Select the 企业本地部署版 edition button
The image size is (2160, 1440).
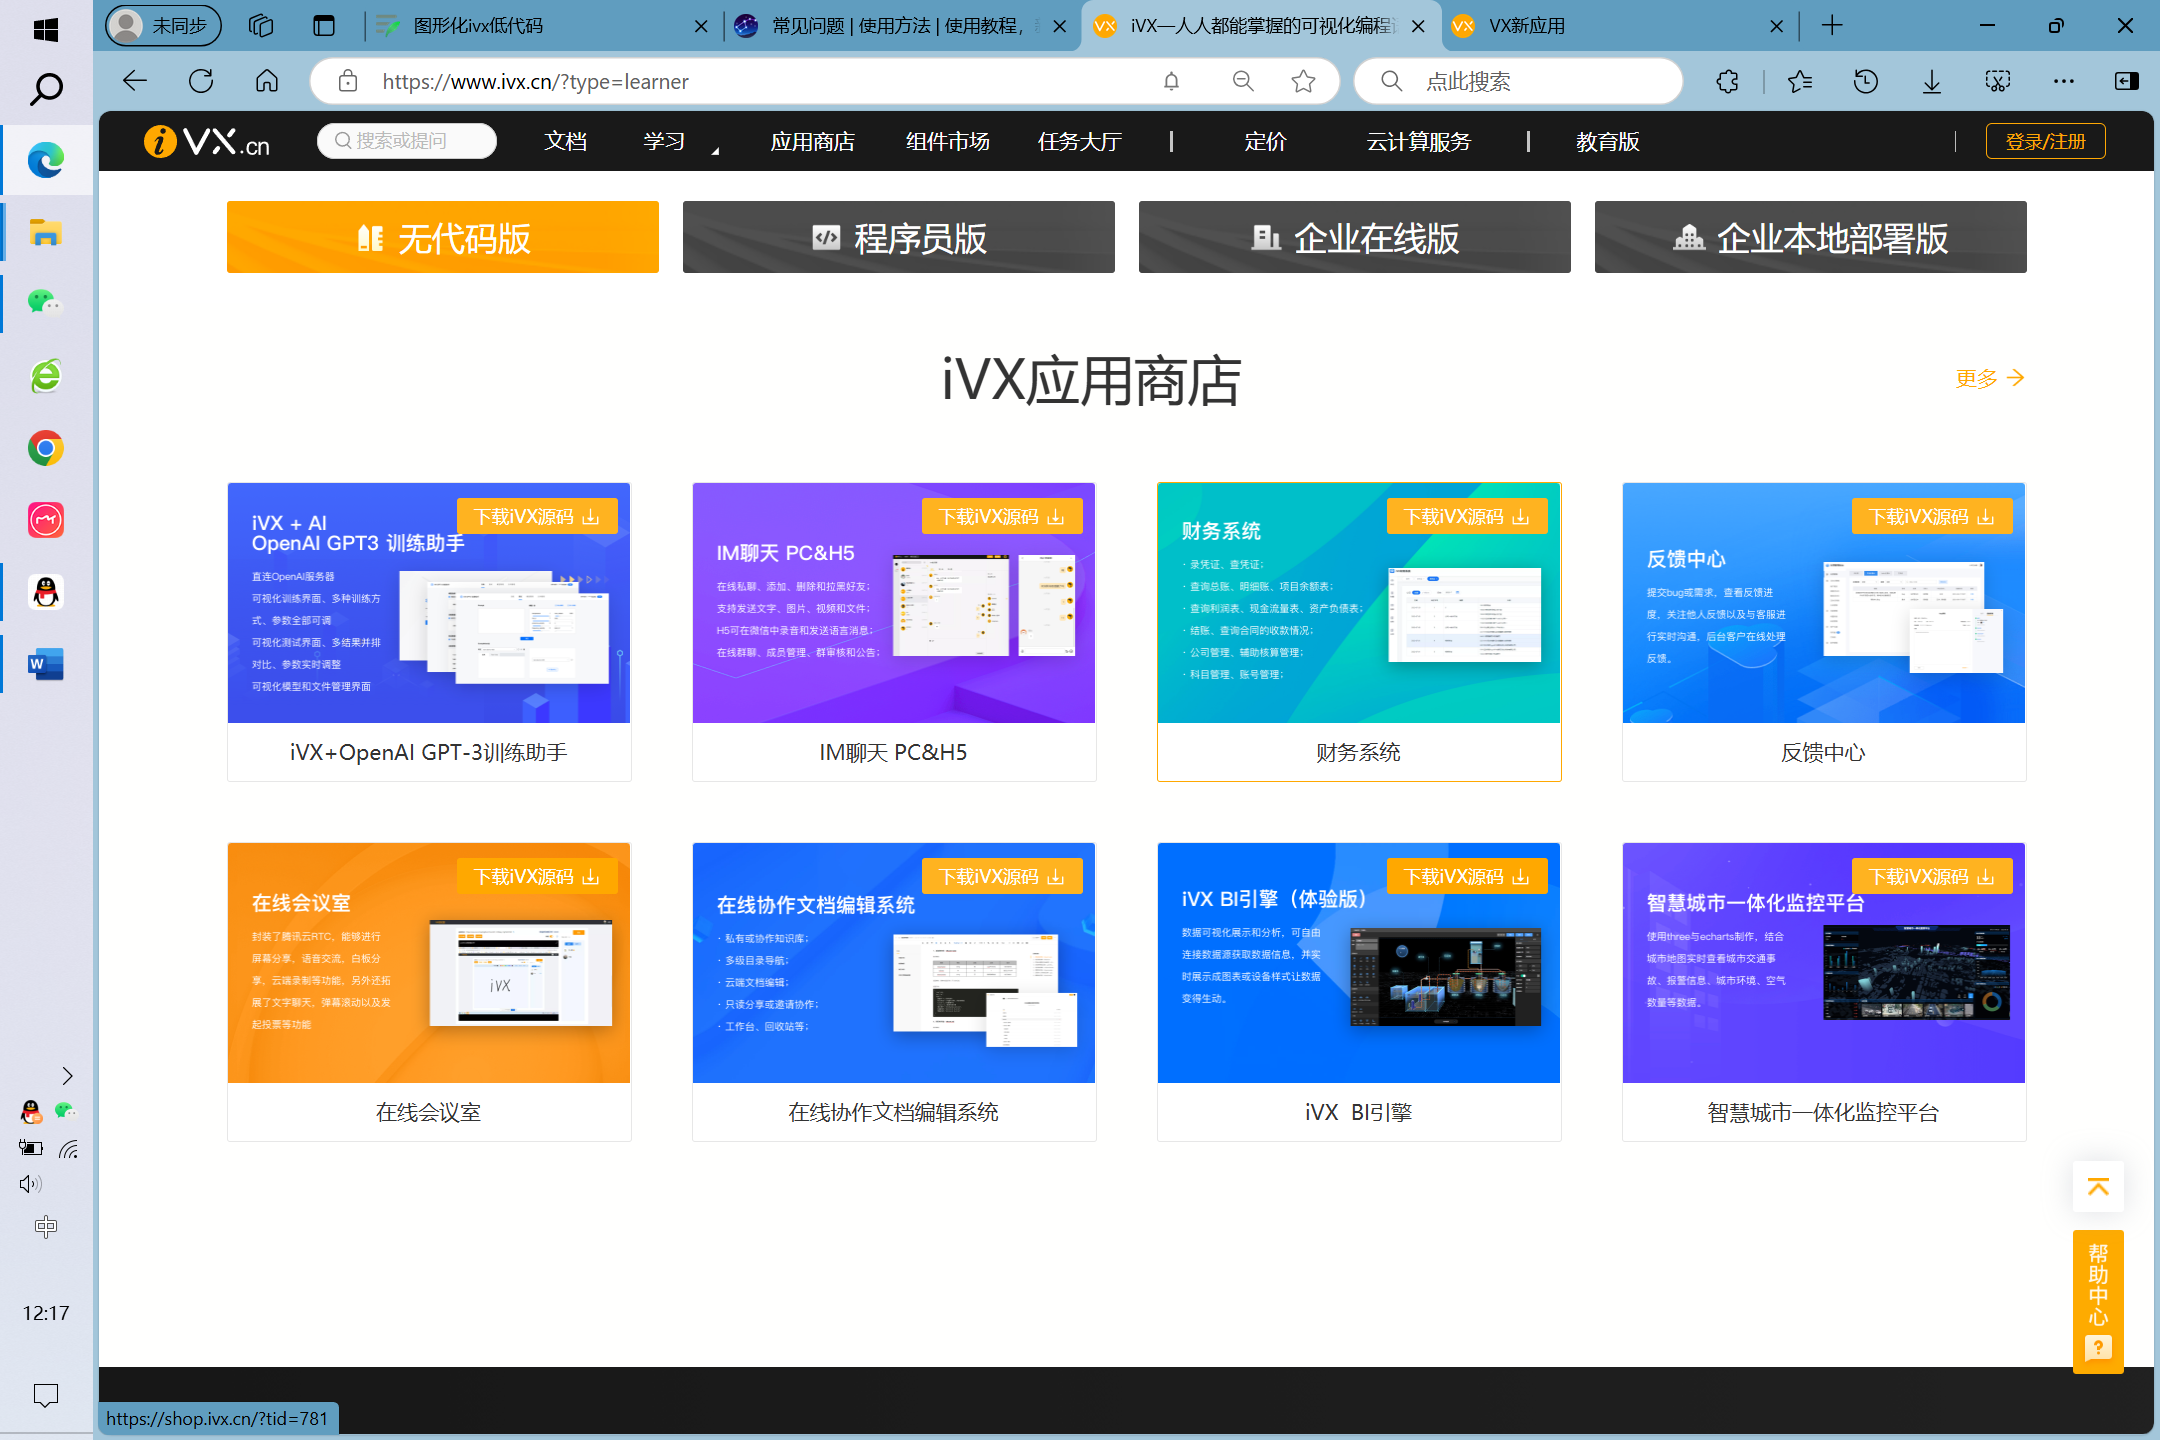click(1811, 237)
